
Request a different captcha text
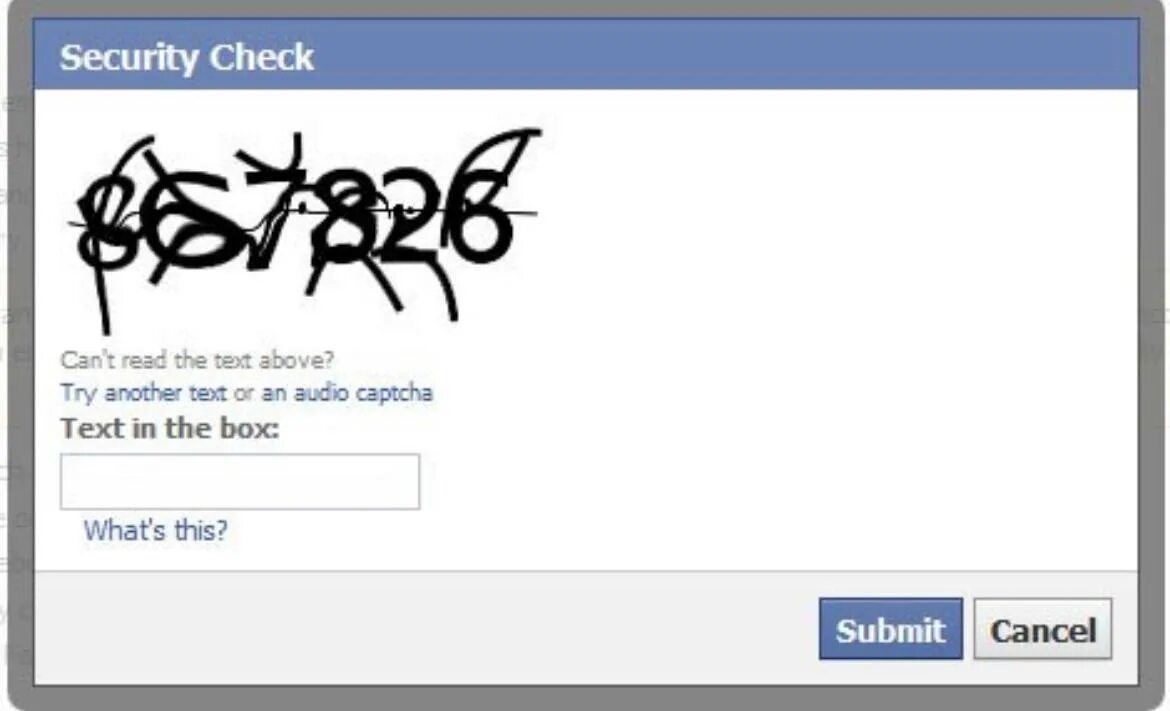[143, 392]
